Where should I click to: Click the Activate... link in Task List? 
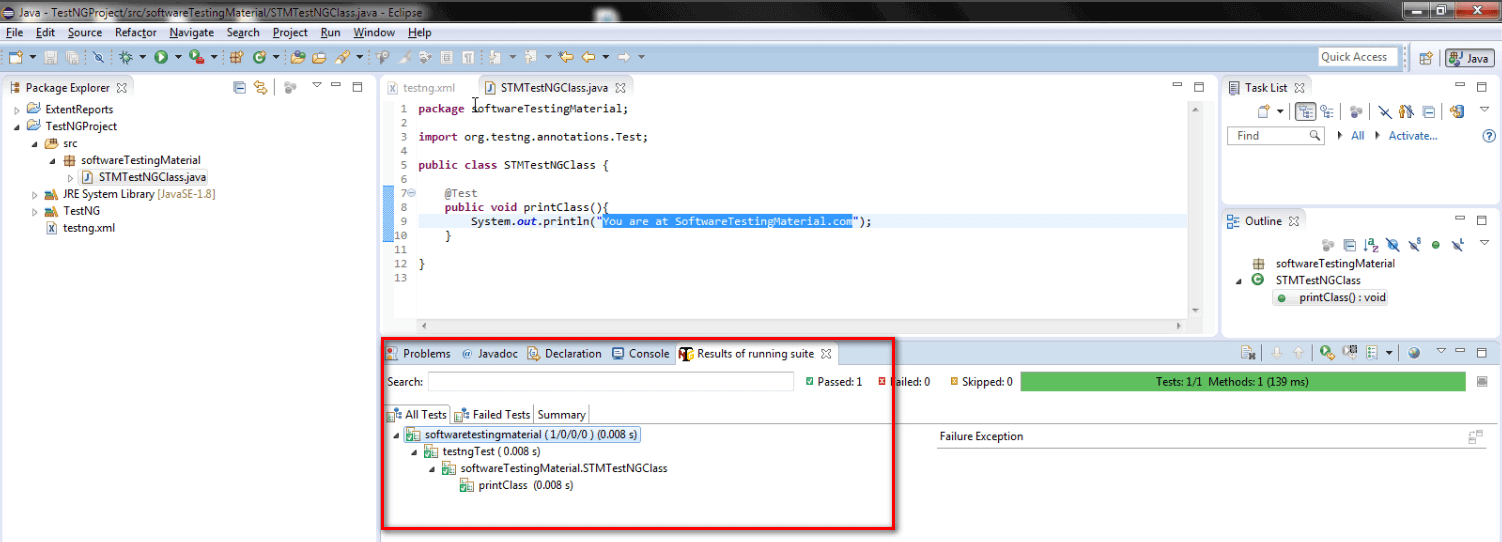(x=1413, y=136)
